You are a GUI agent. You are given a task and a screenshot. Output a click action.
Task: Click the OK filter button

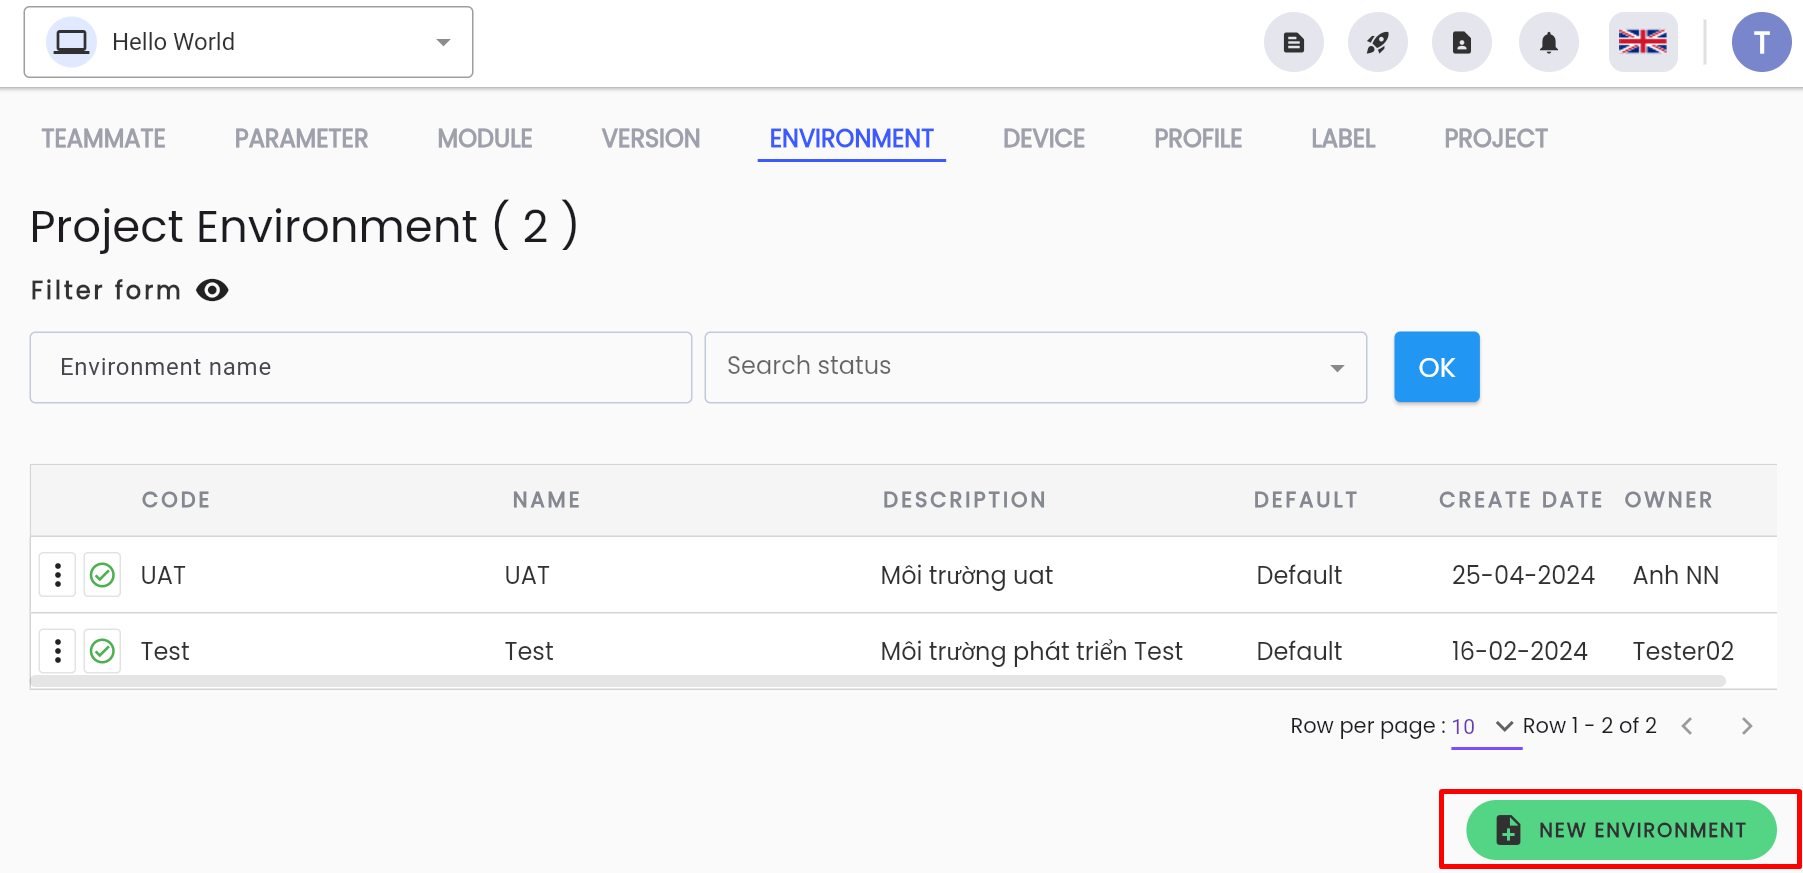(1437, 367)
